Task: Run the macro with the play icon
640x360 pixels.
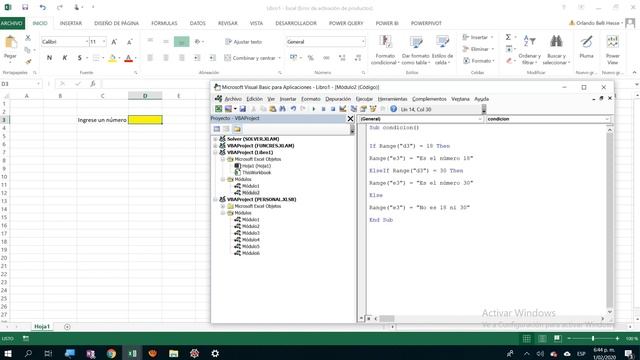Action: pos(313,109)
